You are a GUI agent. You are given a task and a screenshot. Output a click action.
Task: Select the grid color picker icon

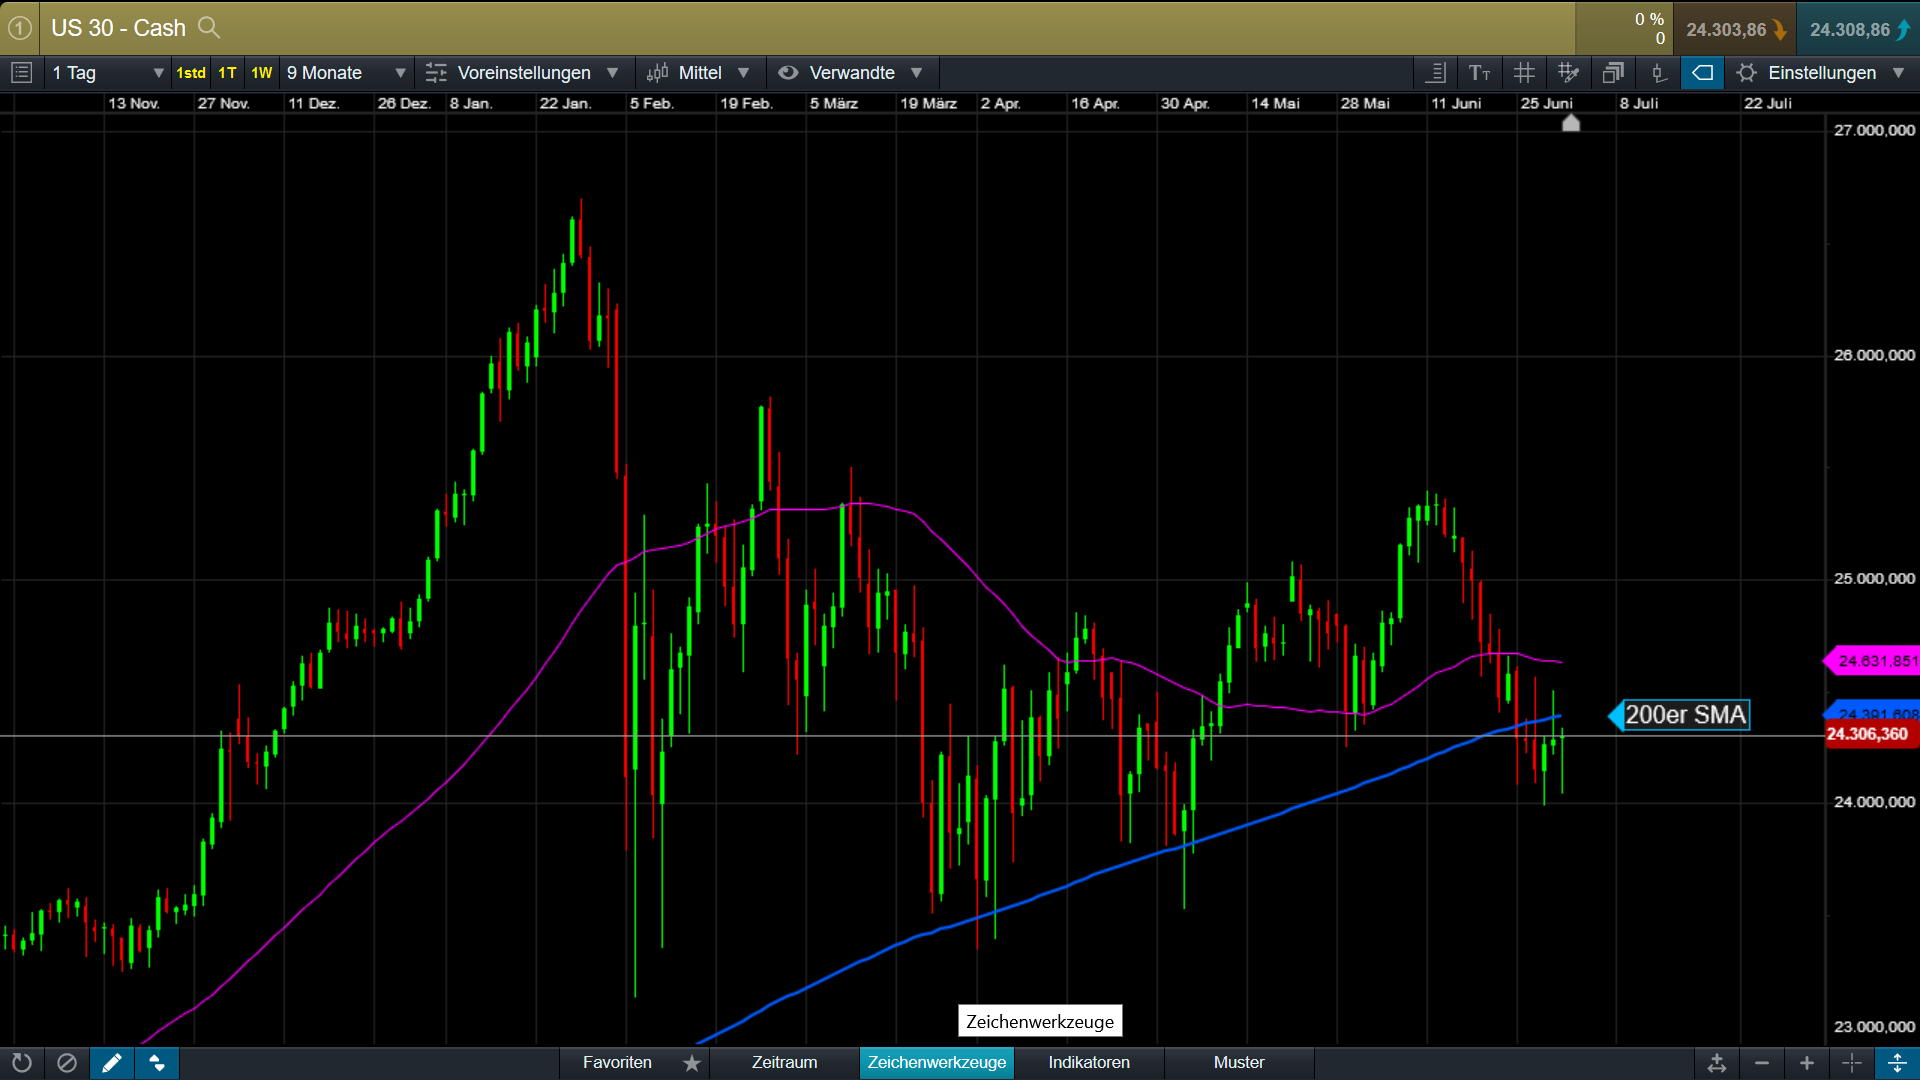click(1568, 73)
